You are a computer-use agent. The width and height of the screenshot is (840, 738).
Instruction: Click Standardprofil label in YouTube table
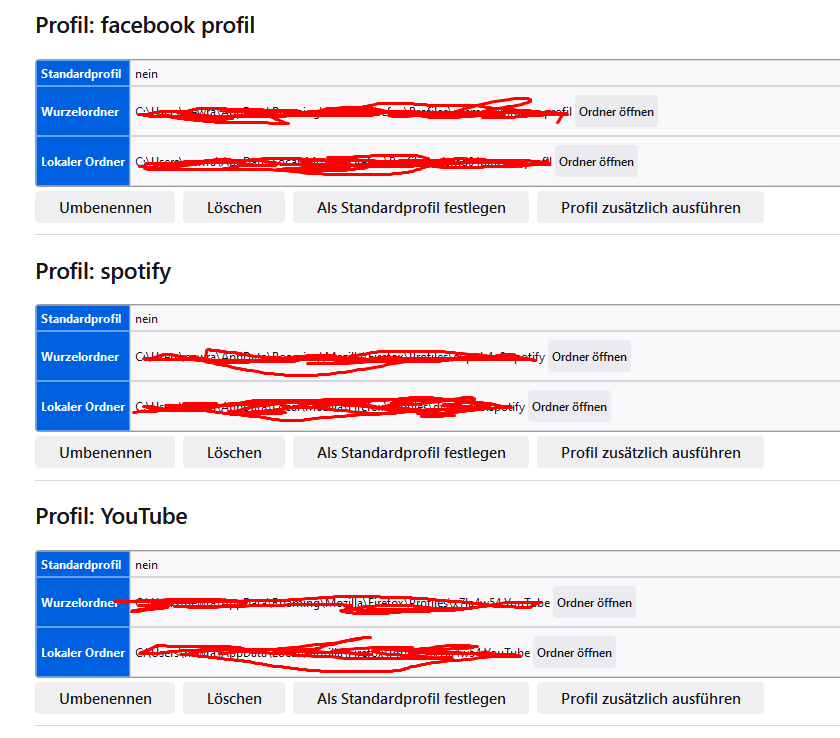pos(81,564)
